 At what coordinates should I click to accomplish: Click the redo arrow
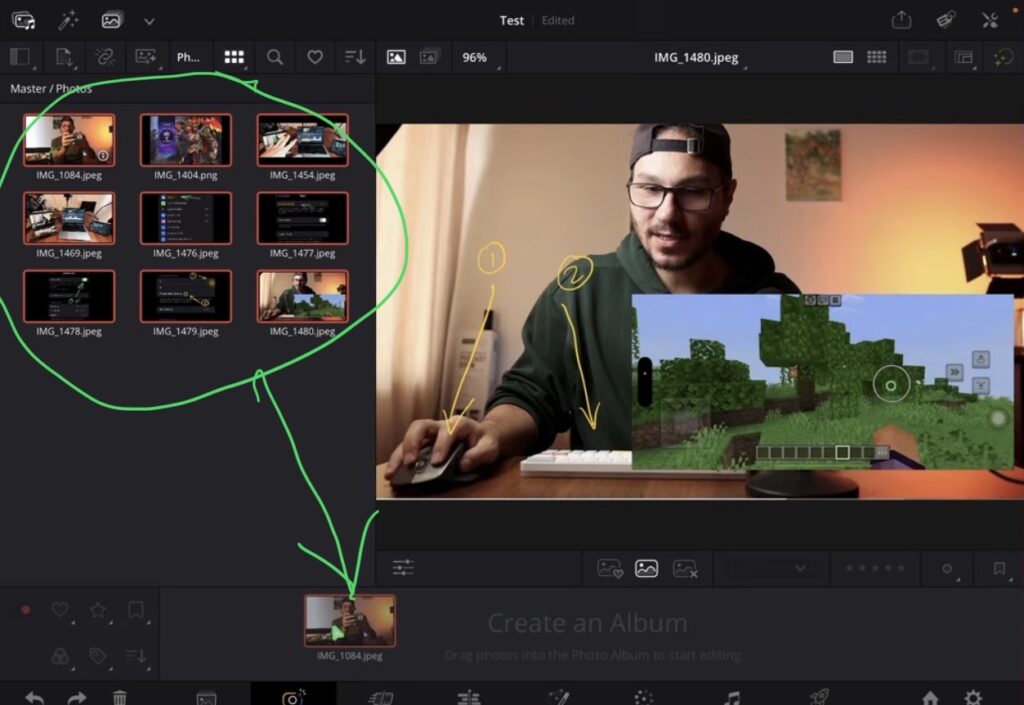pyautogui.click(x=77, y=698)
